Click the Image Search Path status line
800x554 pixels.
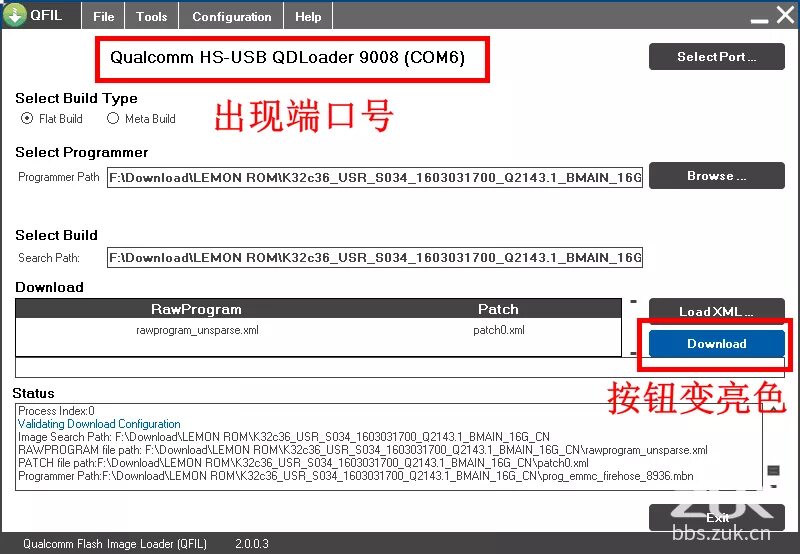pyautogui.click(x=284, y=437)
